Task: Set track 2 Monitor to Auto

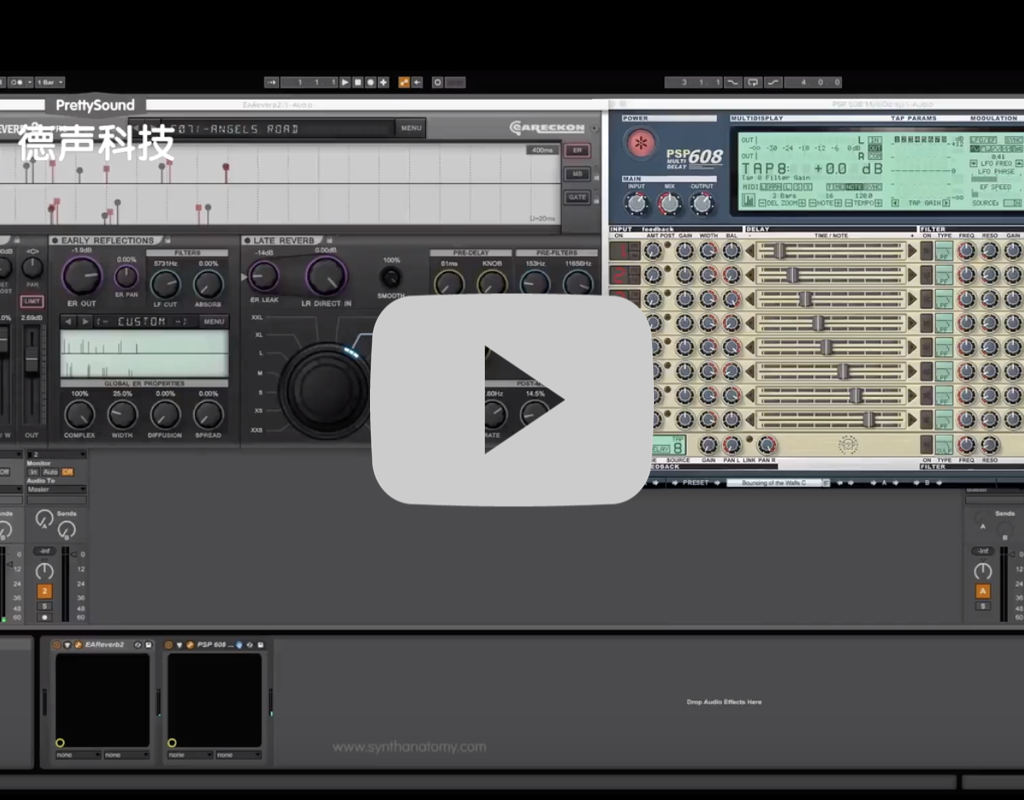Action: tap(50, 472)
